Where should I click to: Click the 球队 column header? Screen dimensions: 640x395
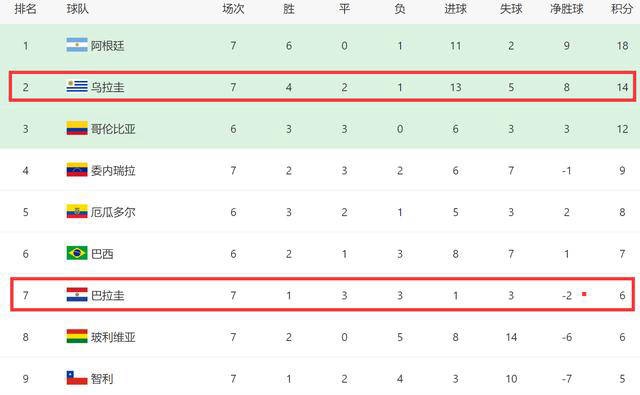coord(78,9)
